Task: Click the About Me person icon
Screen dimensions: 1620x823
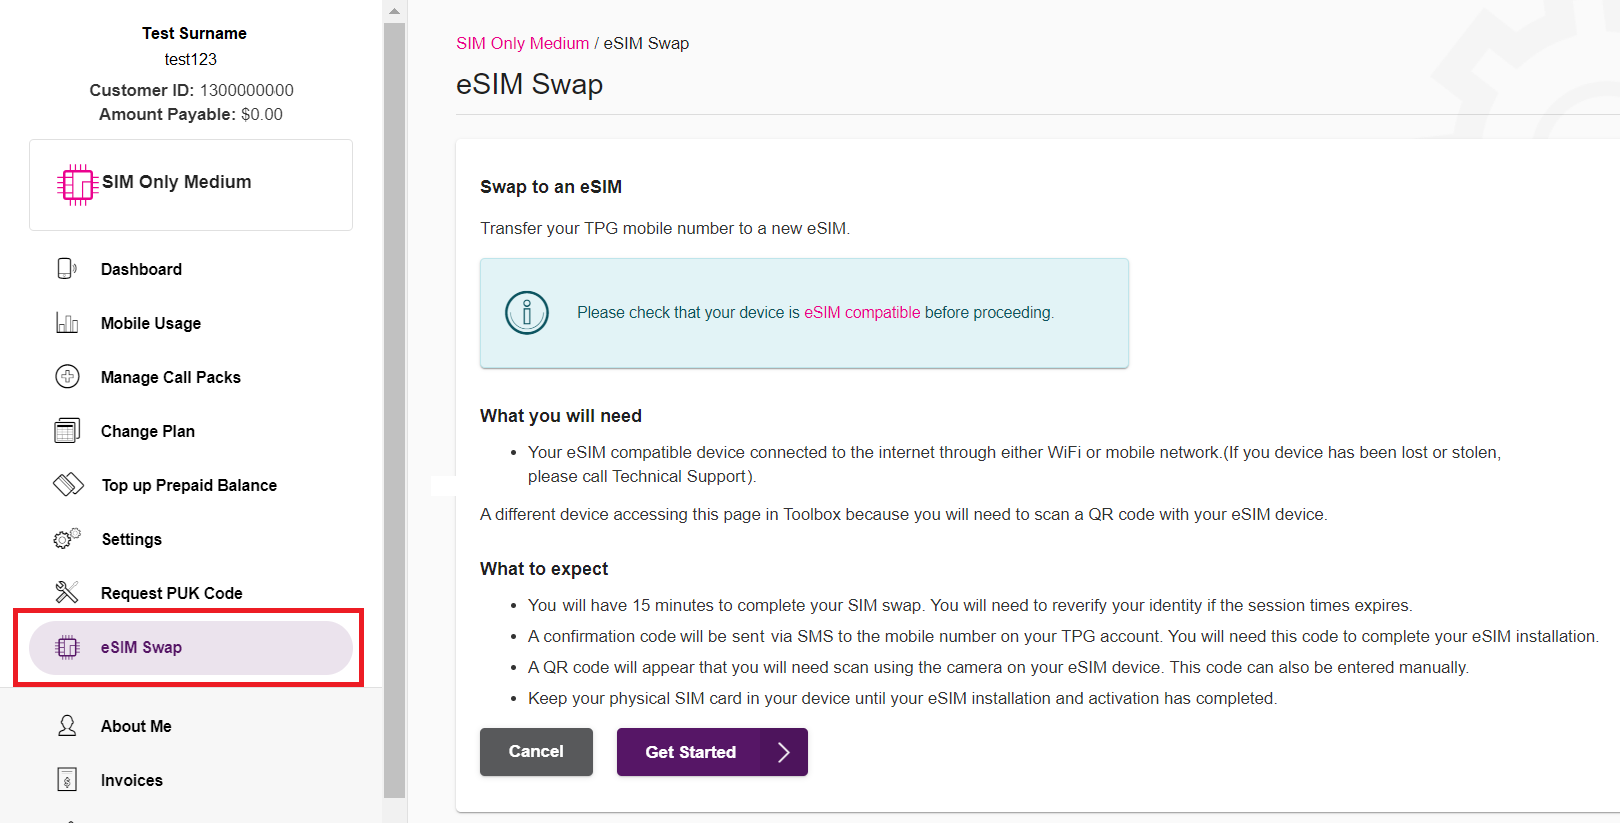Action: click(x=66, y=725)
